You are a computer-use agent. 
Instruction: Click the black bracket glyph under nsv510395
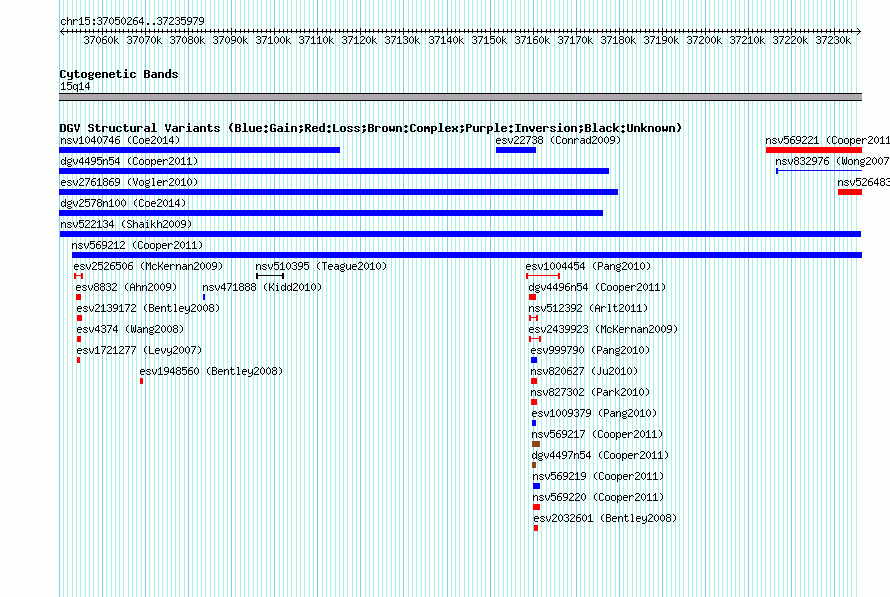pos(270,276)
